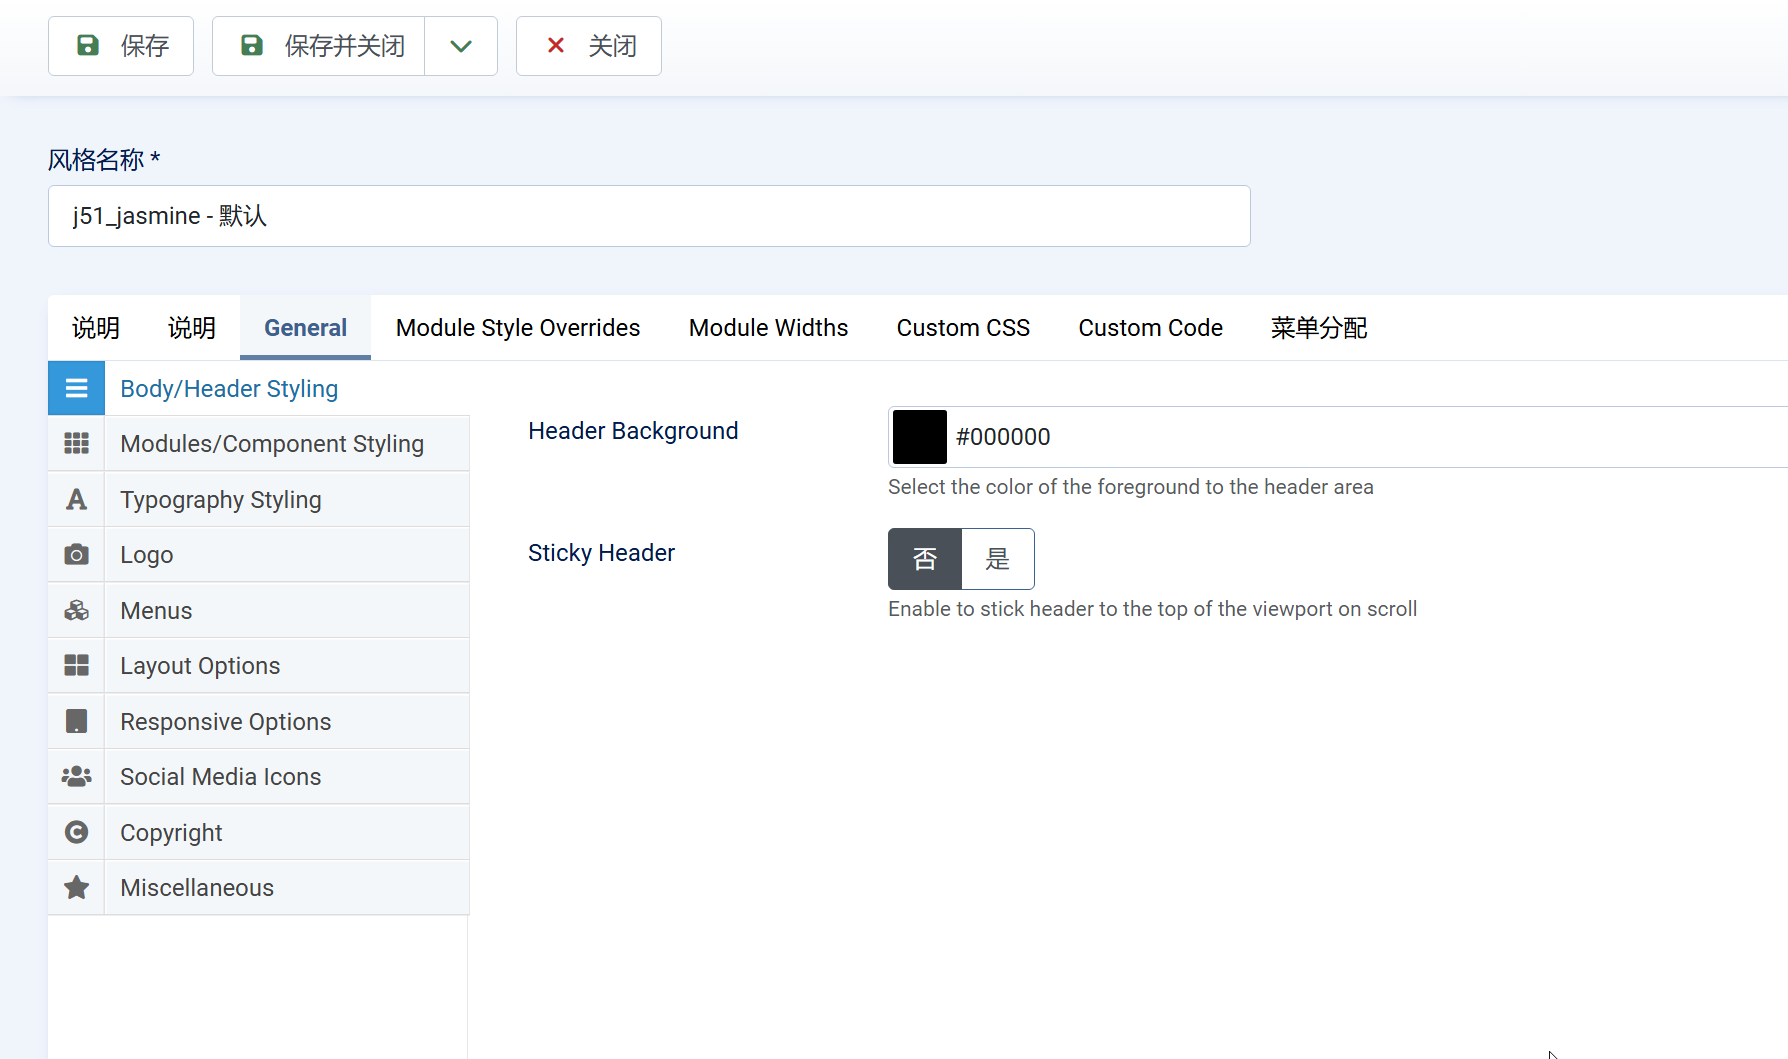Image resolution: width=1788 pixels, height=1059 pixels.
Task: Click the 风格名称 style name input field
Action: pyautogui.click(x=649, y=216)
